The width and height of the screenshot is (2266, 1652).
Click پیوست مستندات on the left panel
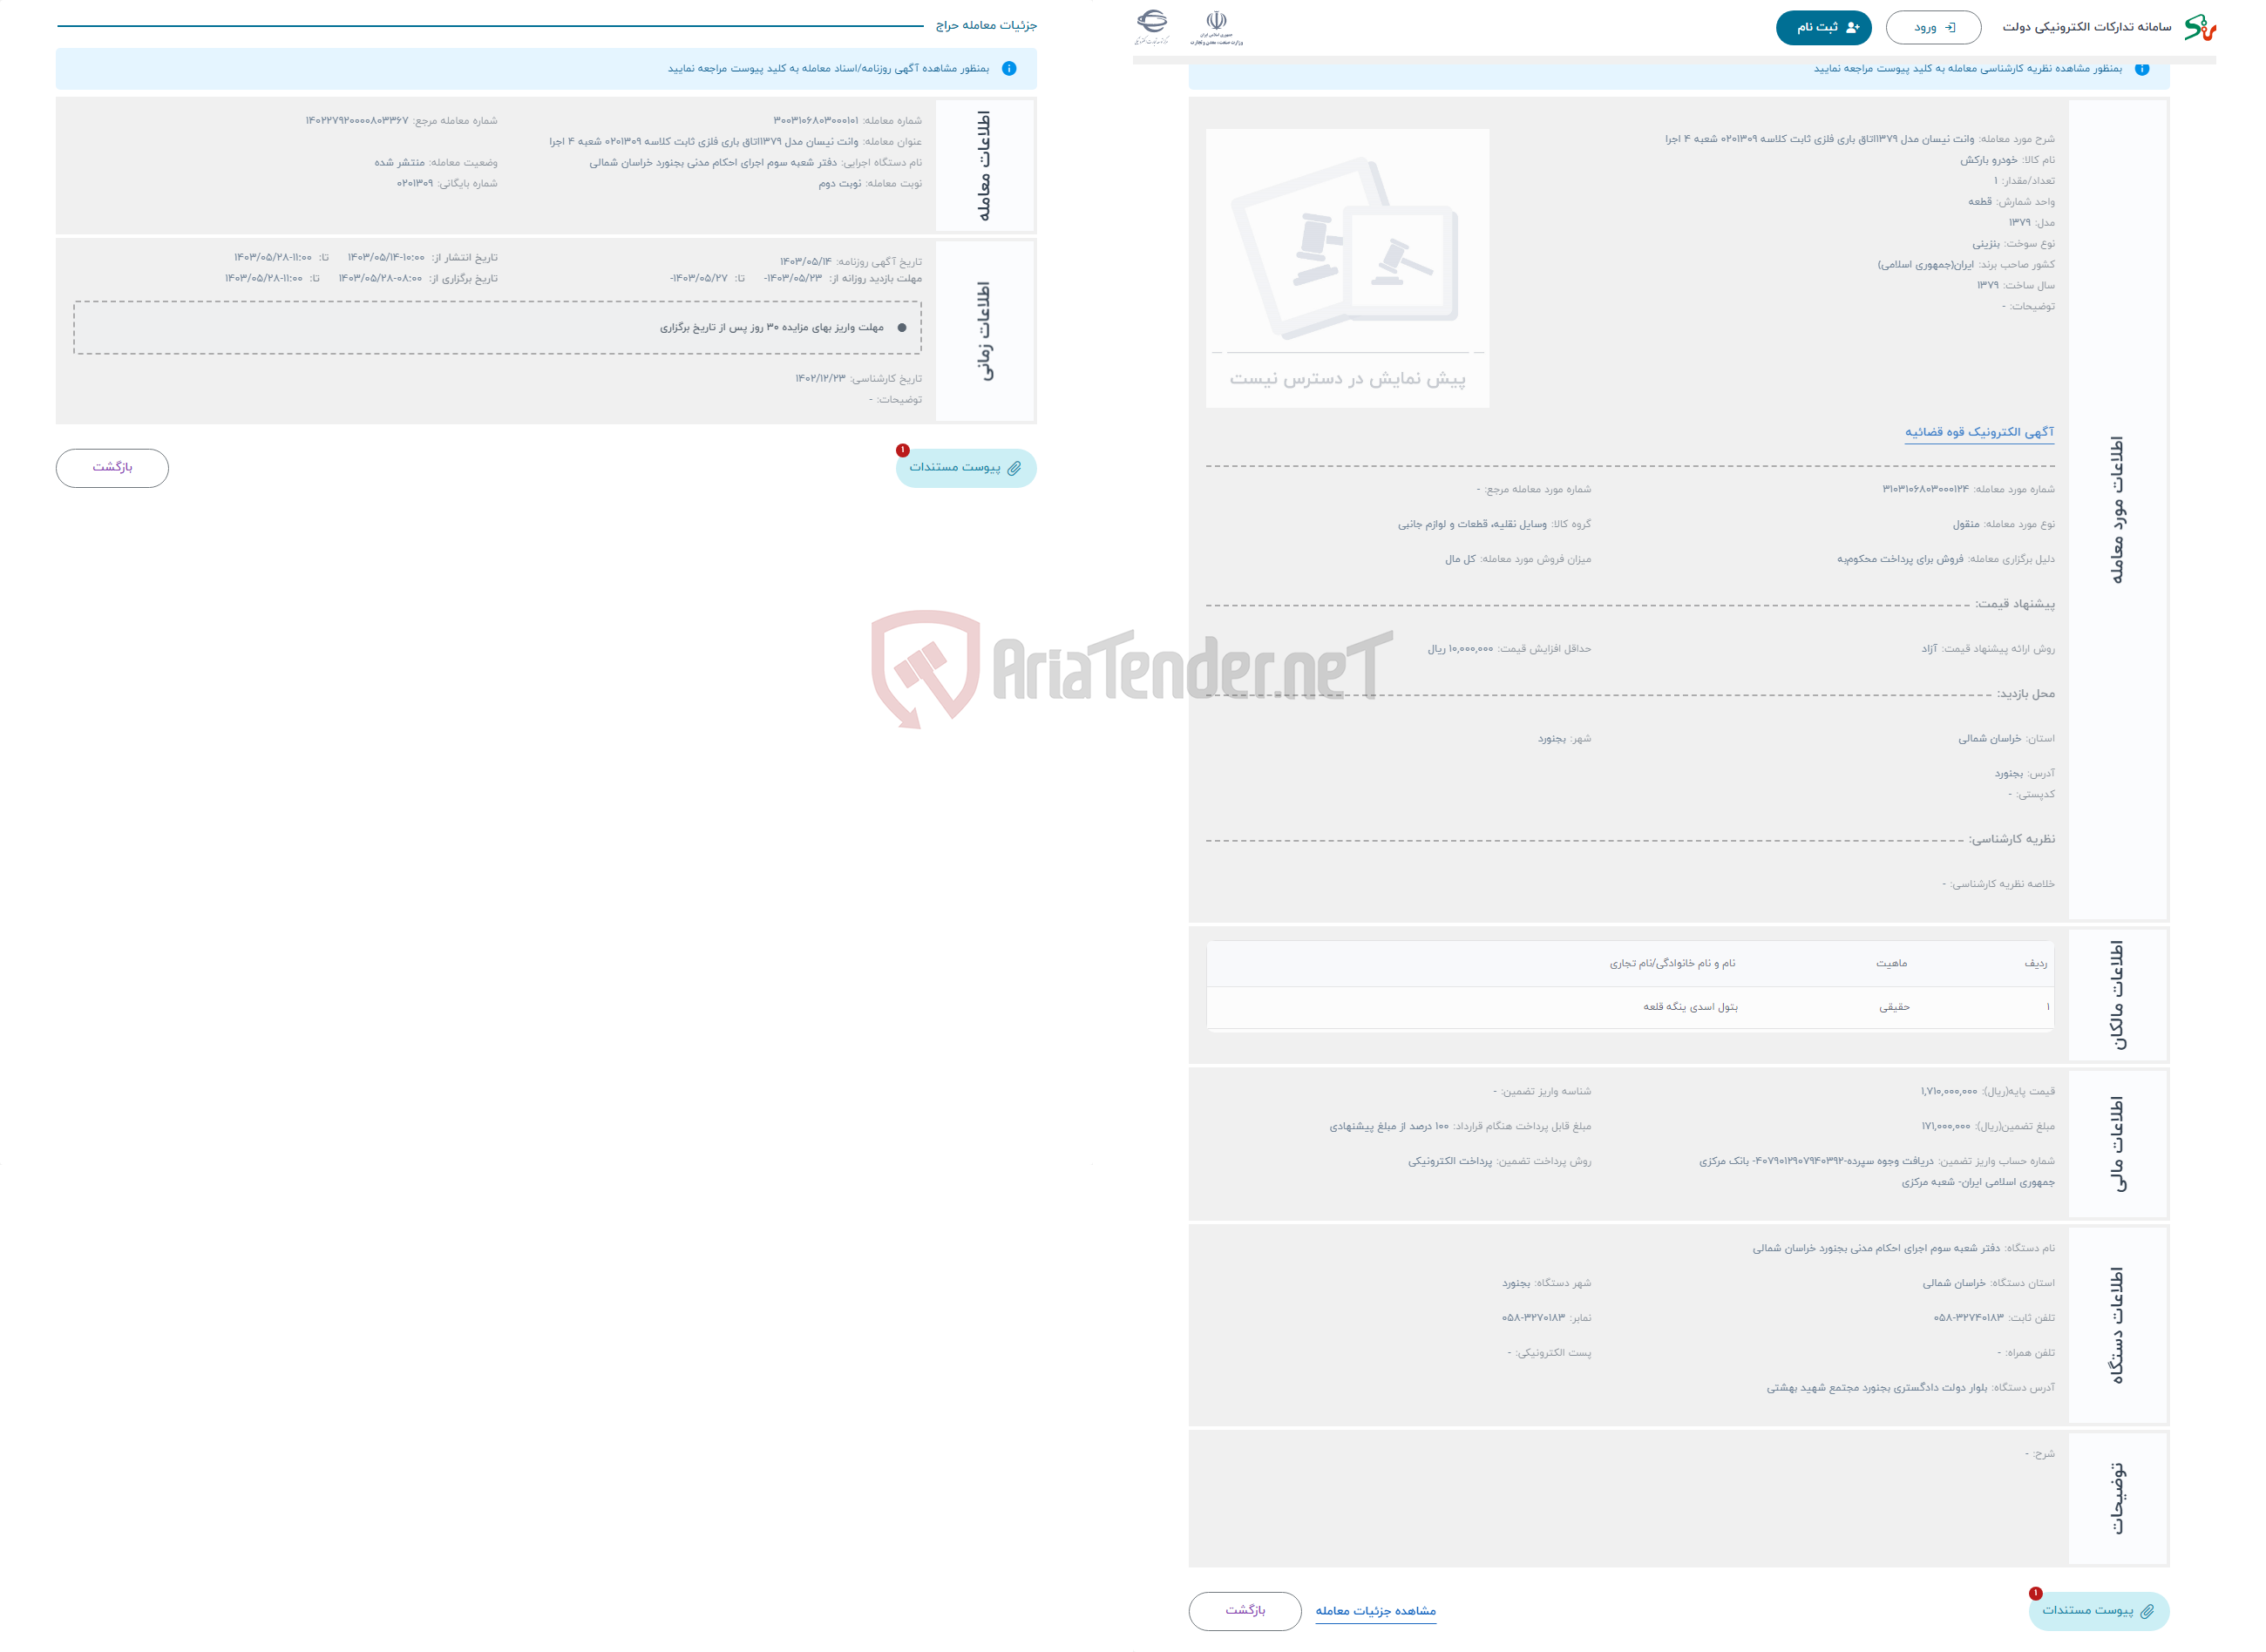point(964,468)
